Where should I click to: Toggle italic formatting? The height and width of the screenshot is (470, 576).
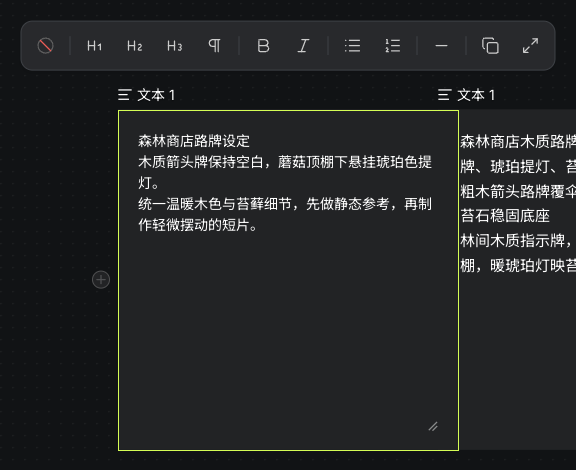(303, 46)
